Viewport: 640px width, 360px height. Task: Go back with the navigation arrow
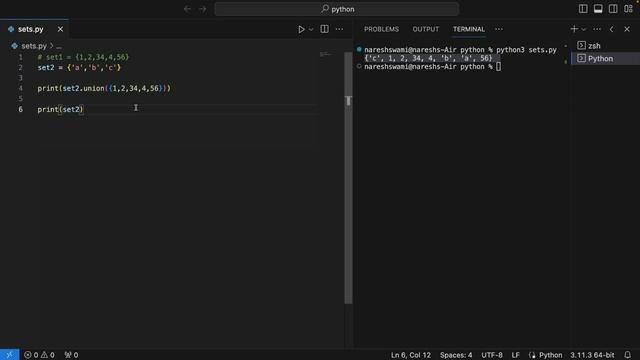187,9
